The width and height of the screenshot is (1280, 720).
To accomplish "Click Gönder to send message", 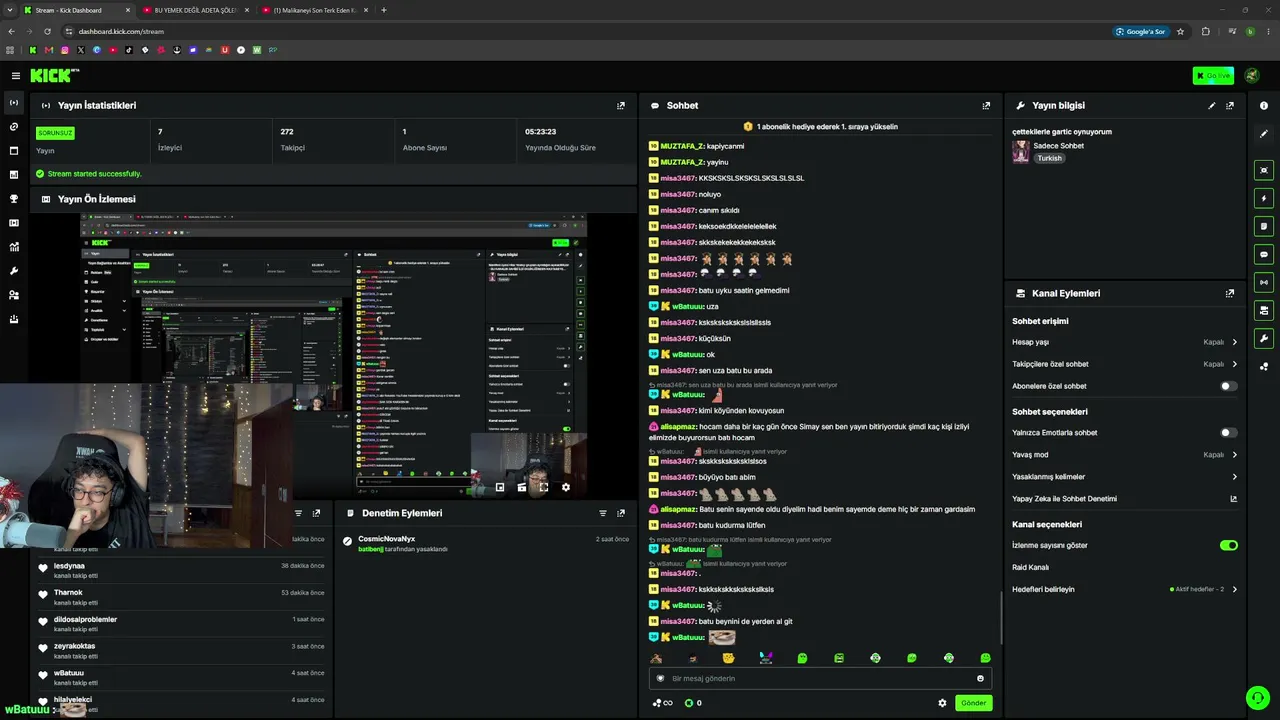I will point(973,703).
